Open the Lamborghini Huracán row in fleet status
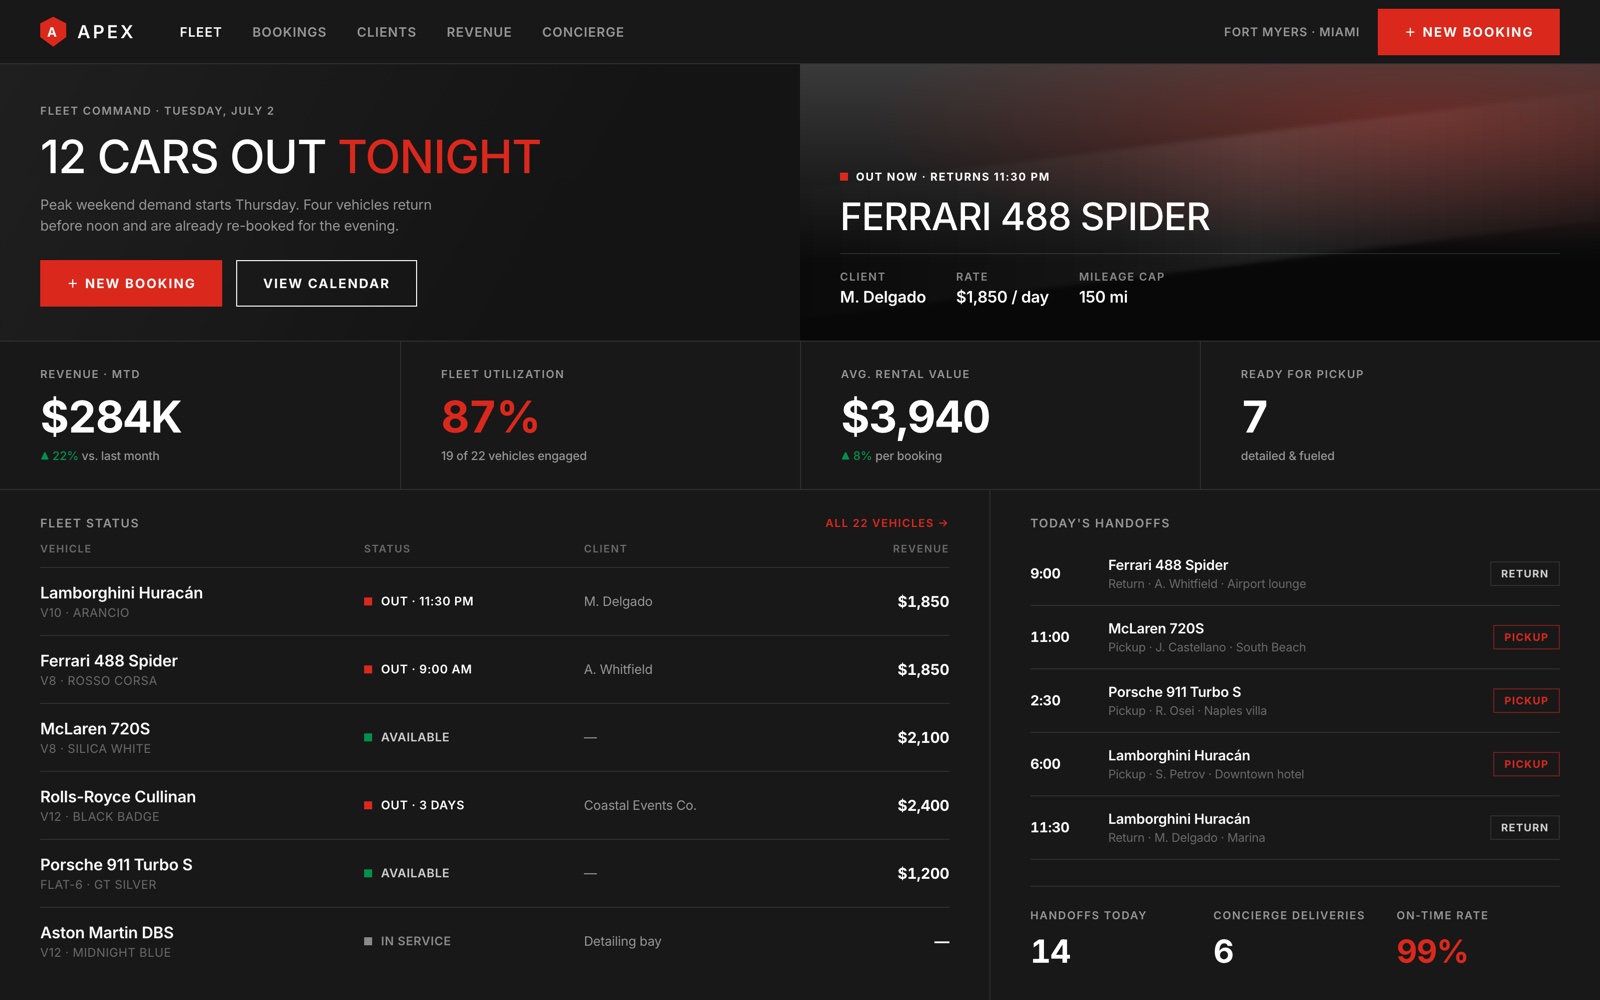The height and width of the screenshot is (1000, 1600). pos(494,601)
